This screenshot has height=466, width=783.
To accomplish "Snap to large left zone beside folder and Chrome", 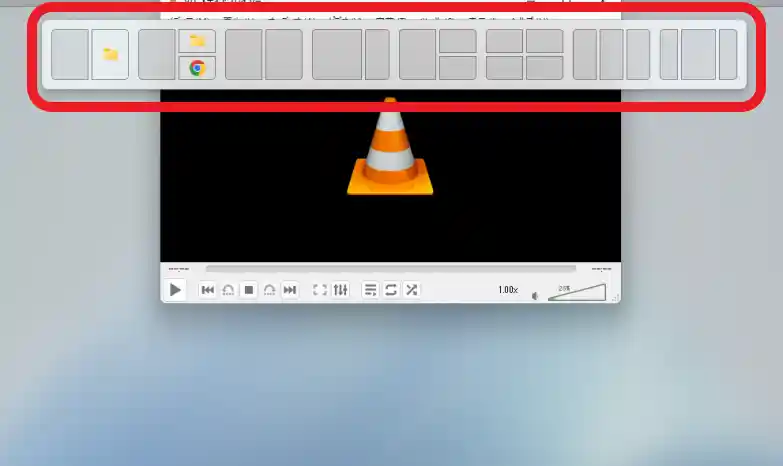I will (157, 54).
